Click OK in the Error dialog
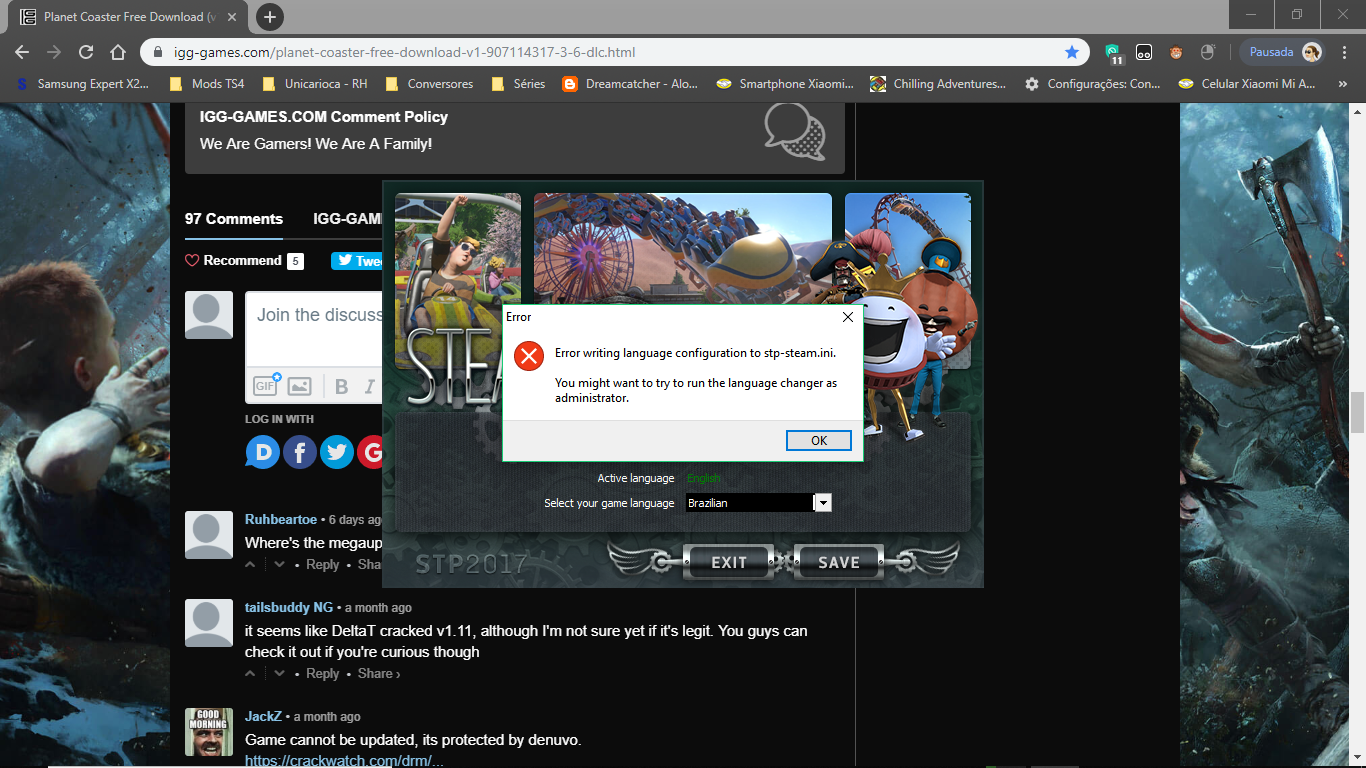The width and height of the screenshot is (1366, 768). pyautogui.click(x=818, y=440)
